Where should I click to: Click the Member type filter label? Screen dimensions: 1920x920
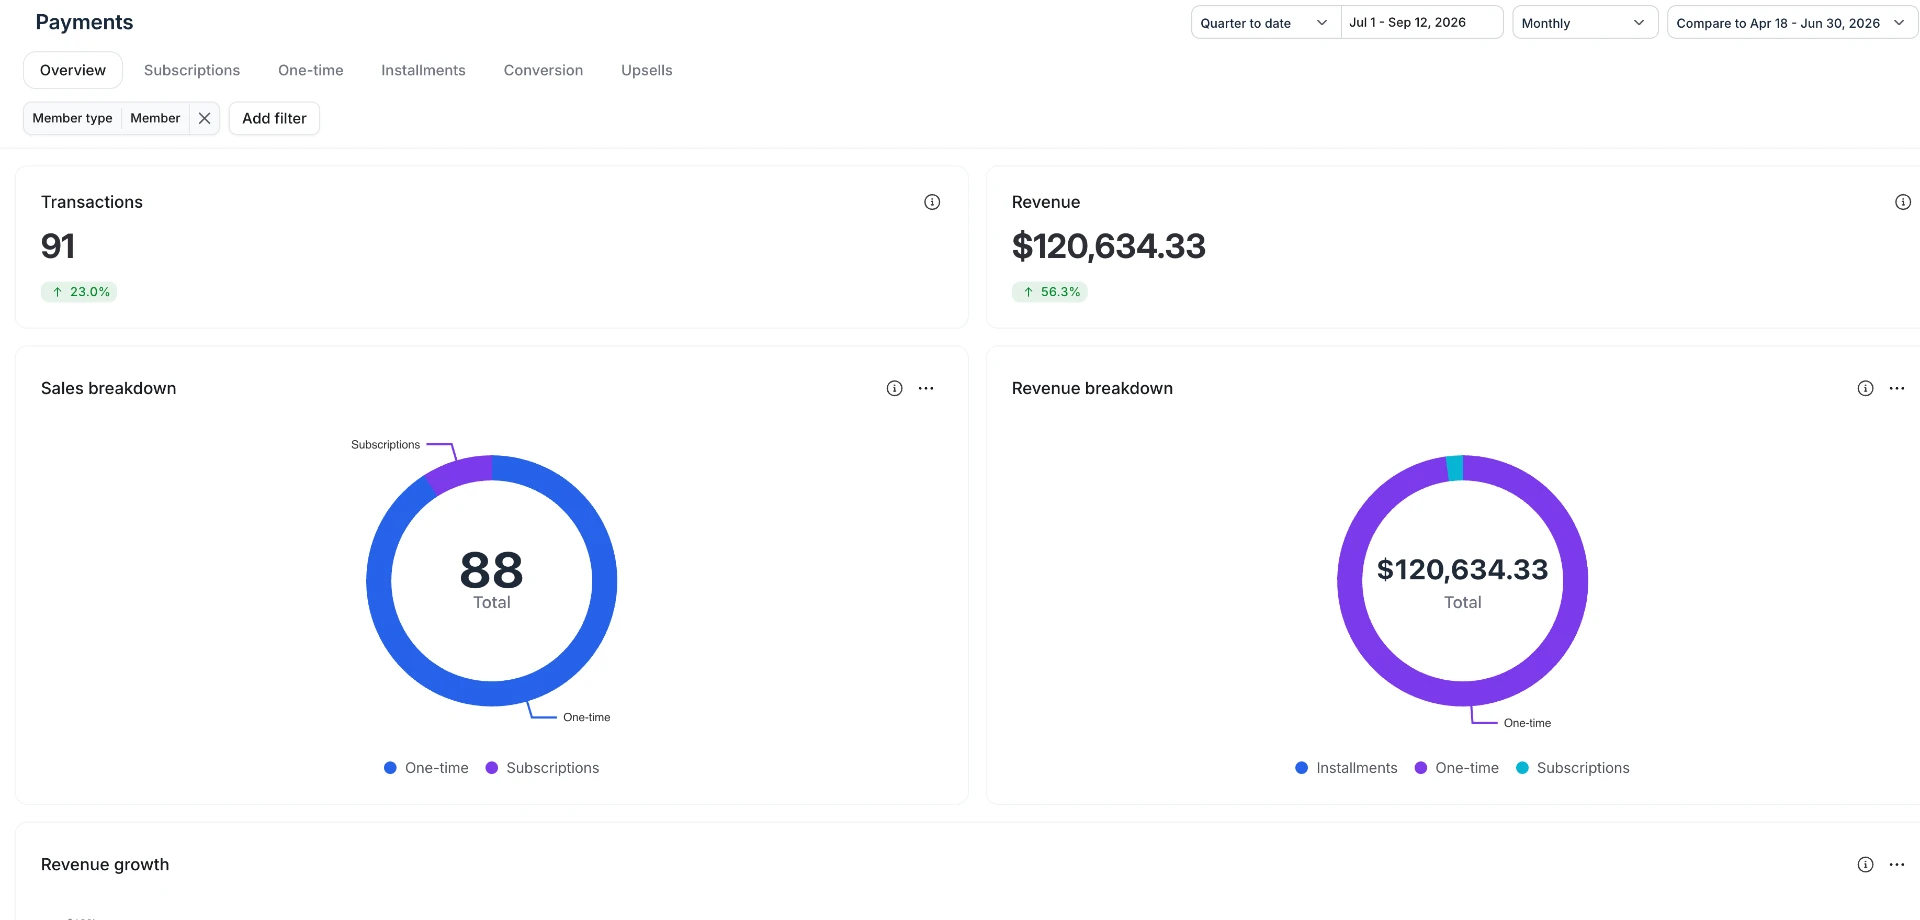(x=72, y=118)
